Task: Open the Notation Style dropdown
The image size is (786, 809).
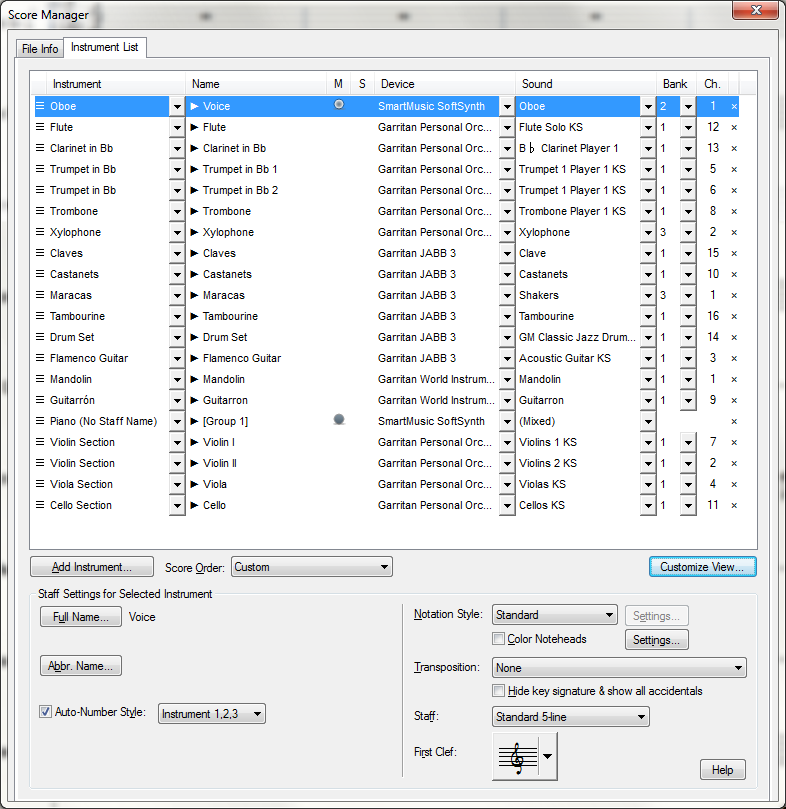Action: point(554,615)
